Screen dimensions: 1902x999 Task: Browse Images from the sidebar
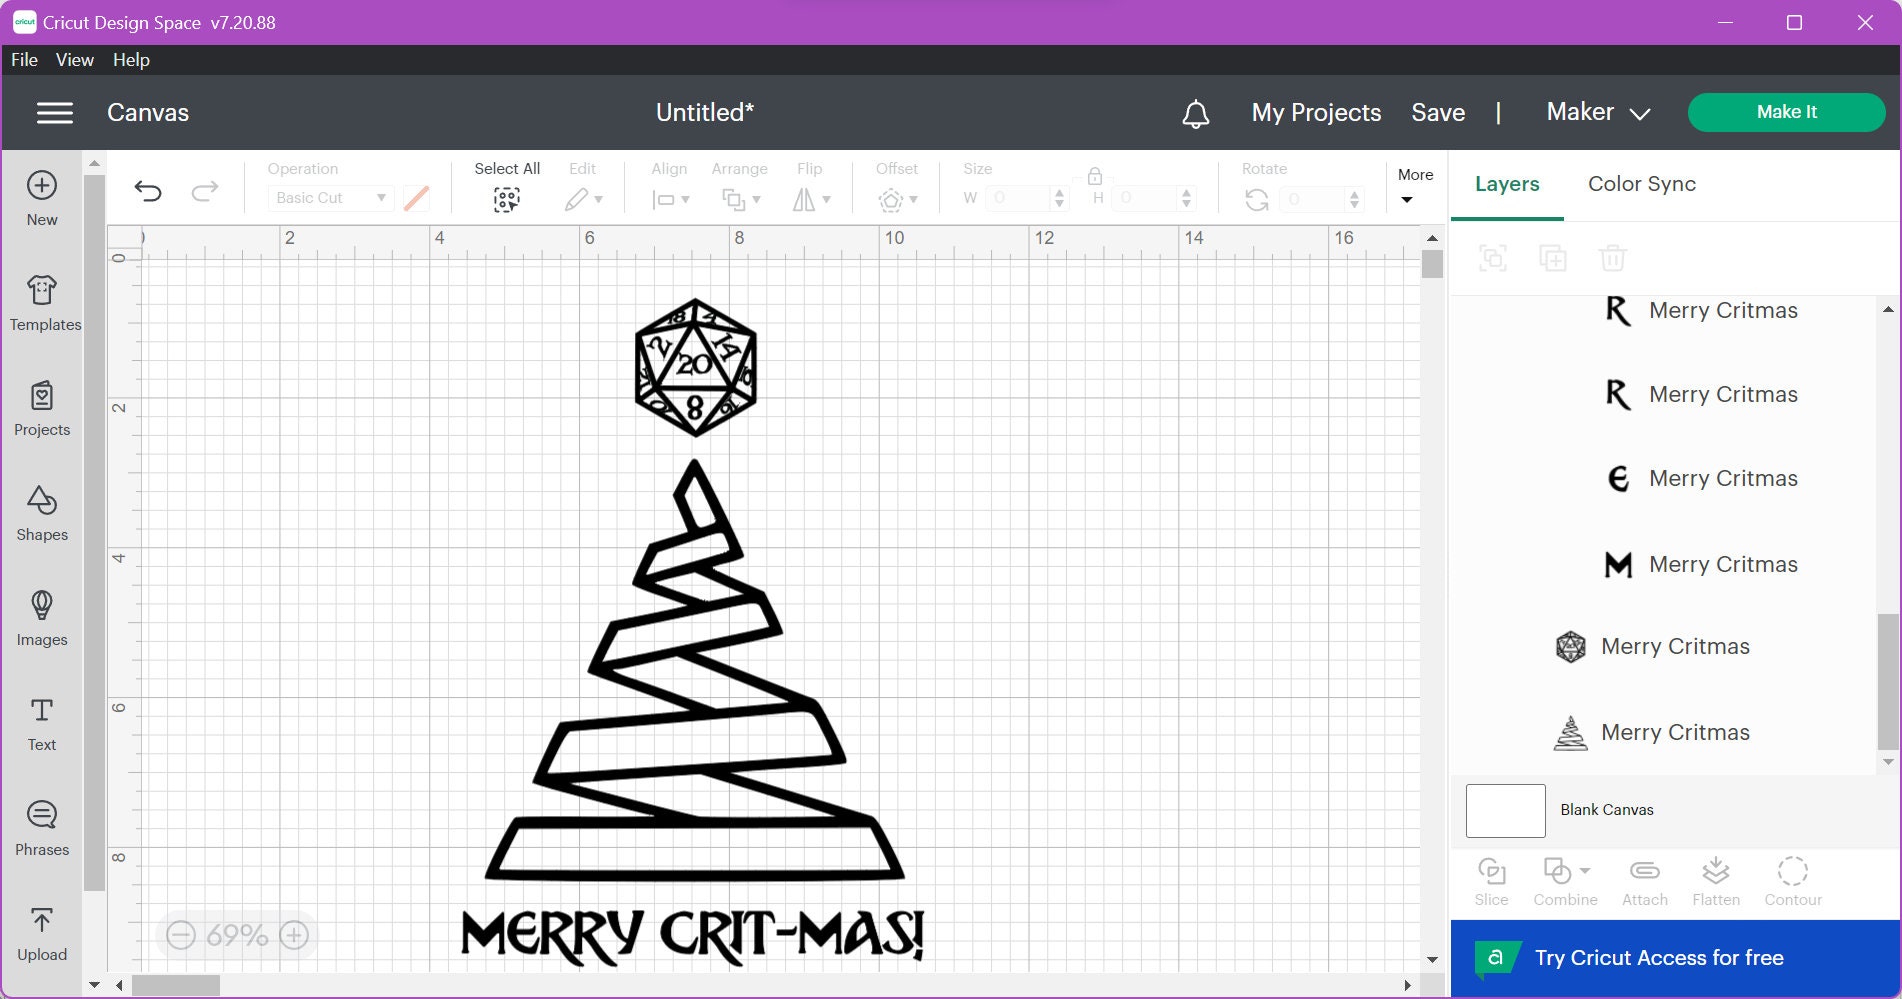41,618
